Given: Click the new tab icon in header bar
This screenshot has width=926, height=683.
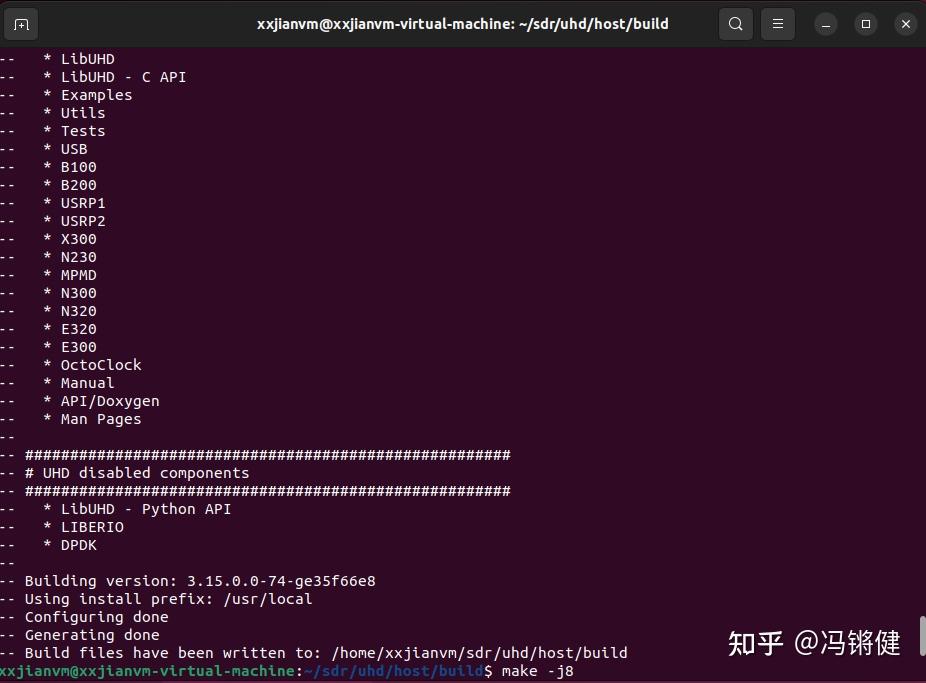Looking at the screenshot, I should pos(21,23).
